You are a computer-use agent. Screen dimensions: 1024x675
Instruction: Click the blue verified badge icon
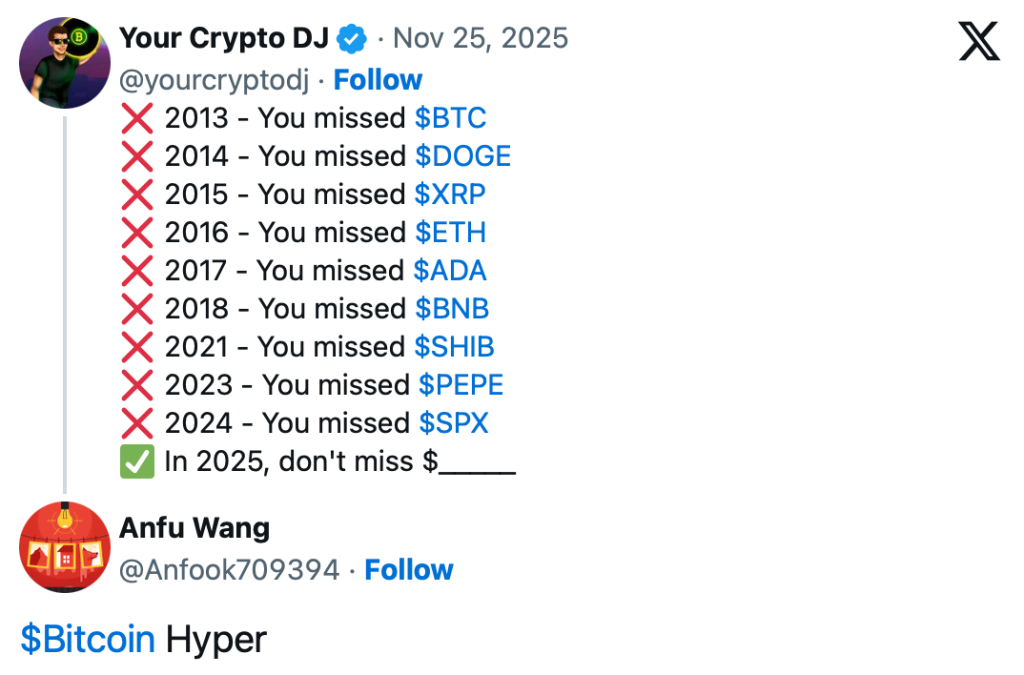point(351,39)
